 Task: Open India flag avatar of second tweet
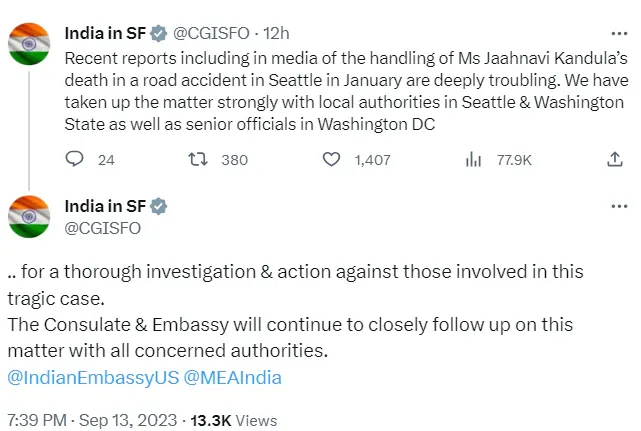[x=29, y=217]
